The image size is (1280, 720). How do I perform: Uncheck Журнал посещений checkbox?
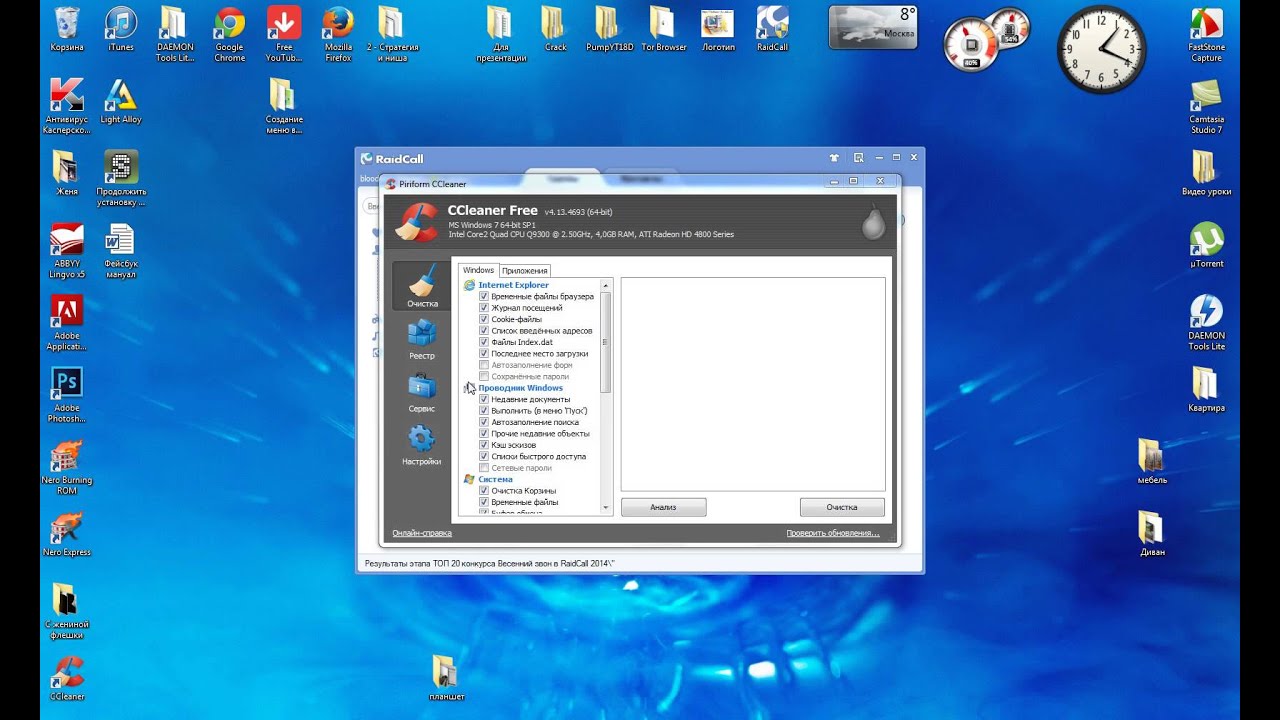(484, 308)
